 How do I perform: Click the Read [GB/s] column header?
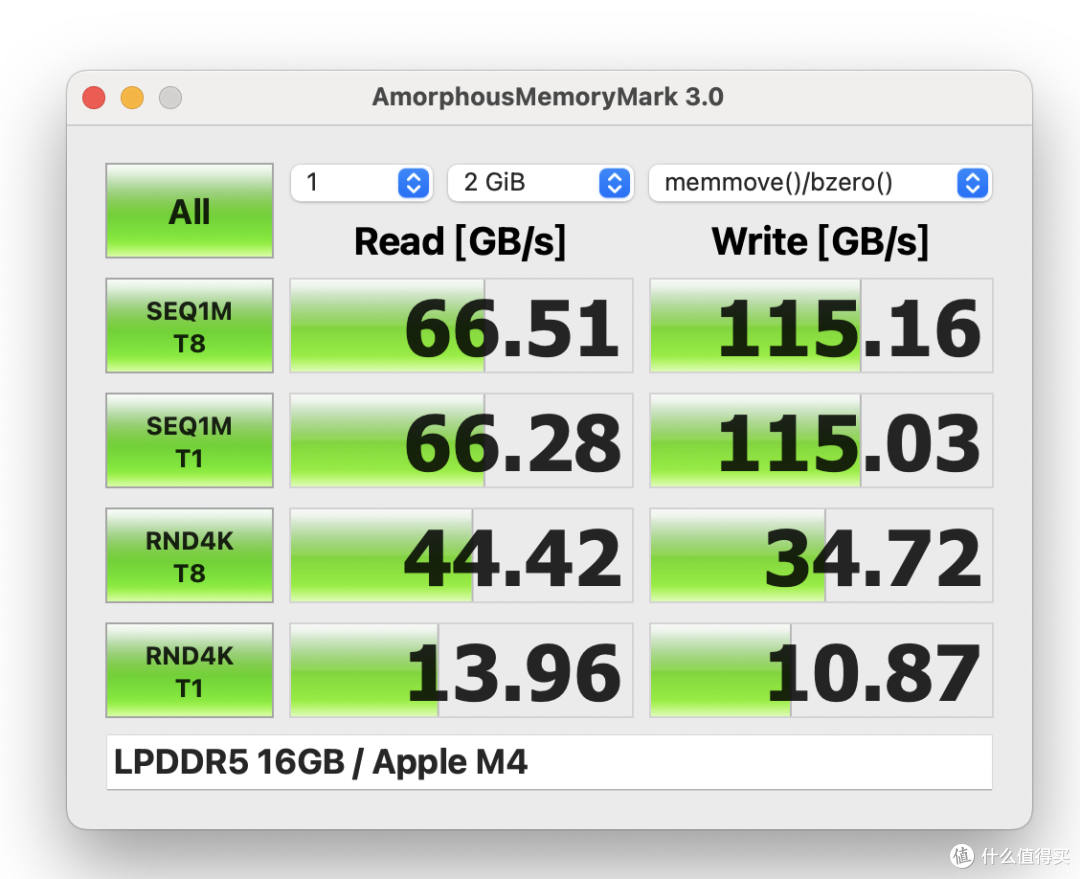(460, 242)
